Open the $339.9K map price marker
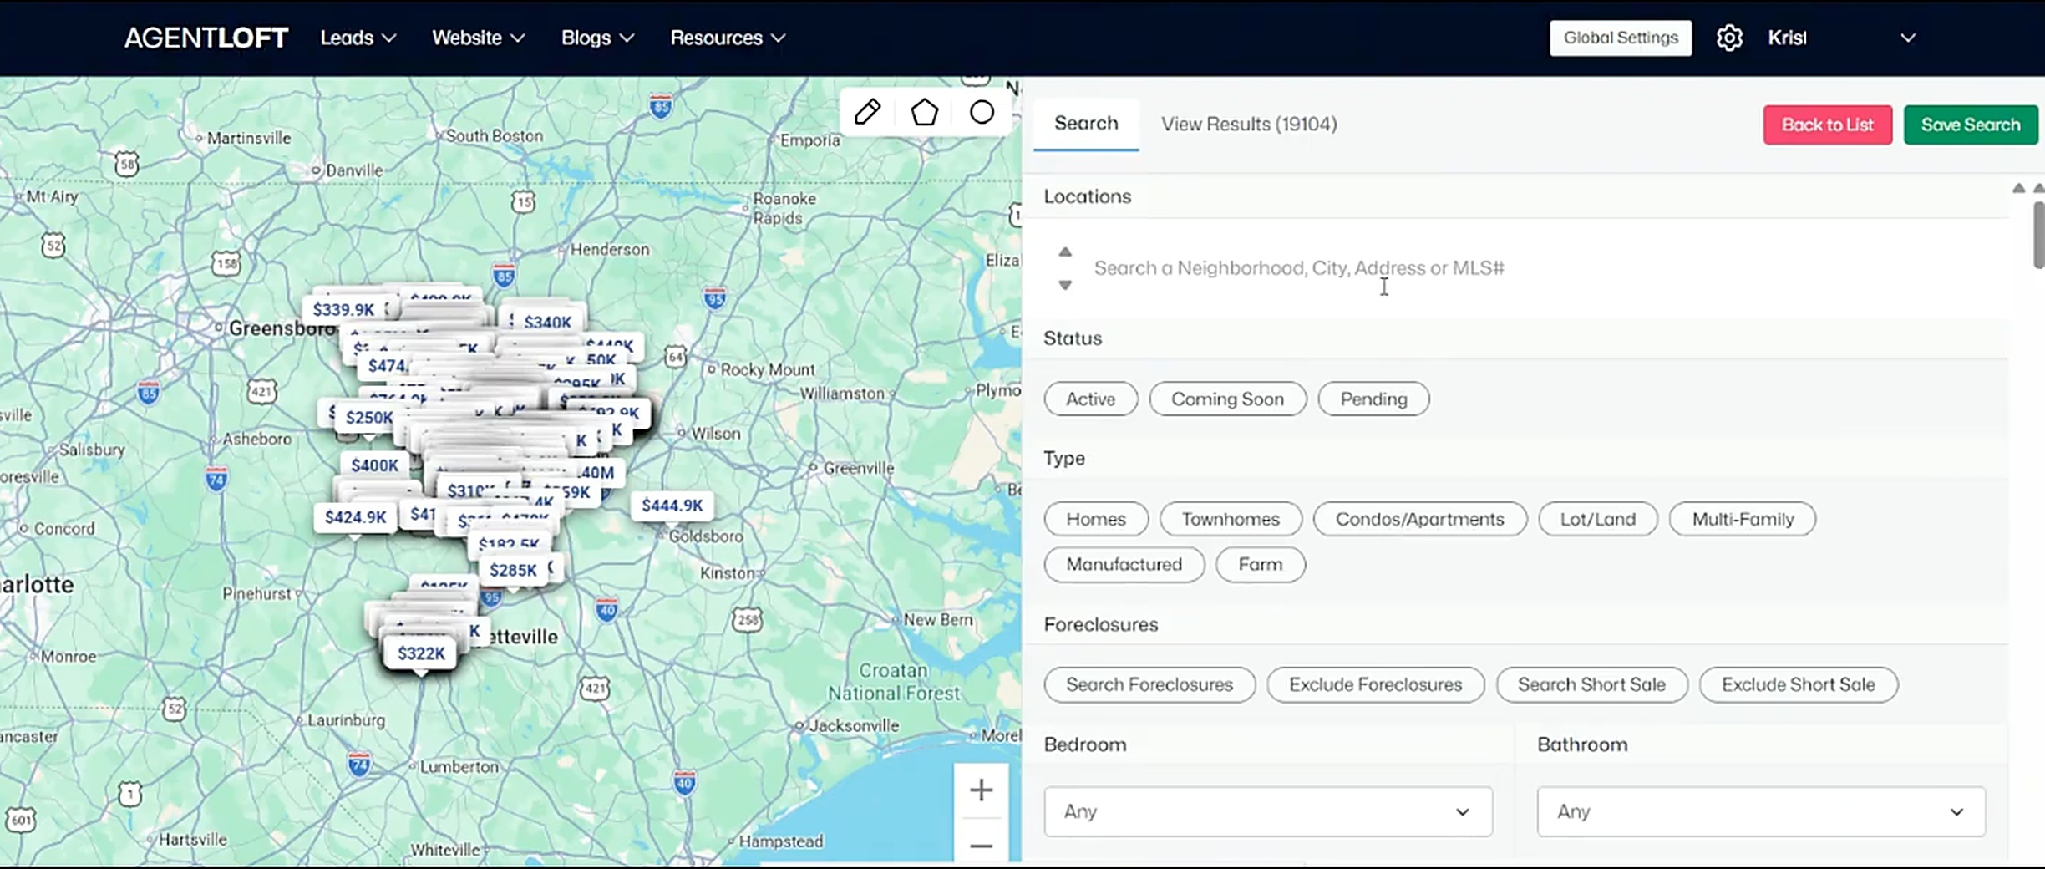This screenshot has width=2045, height=869. point(343,309)
